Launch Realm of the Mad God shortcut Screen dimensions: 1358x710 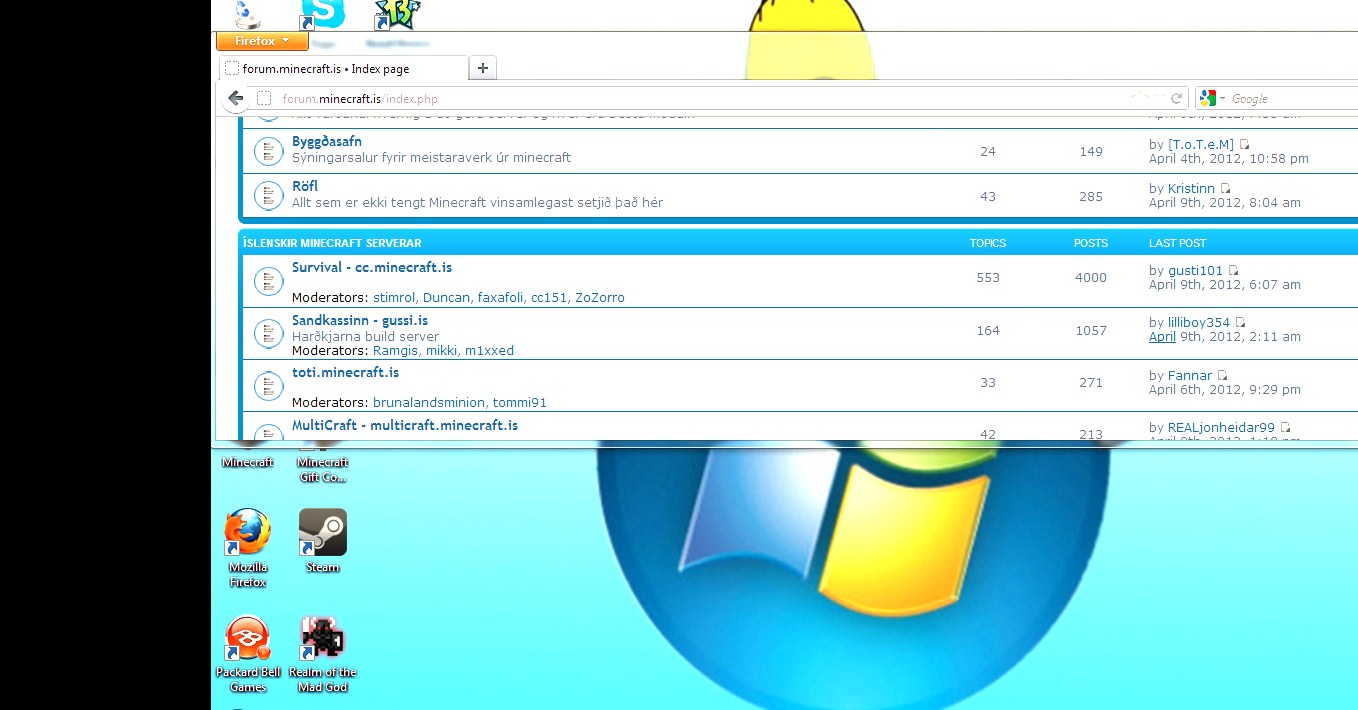[322, 639]
